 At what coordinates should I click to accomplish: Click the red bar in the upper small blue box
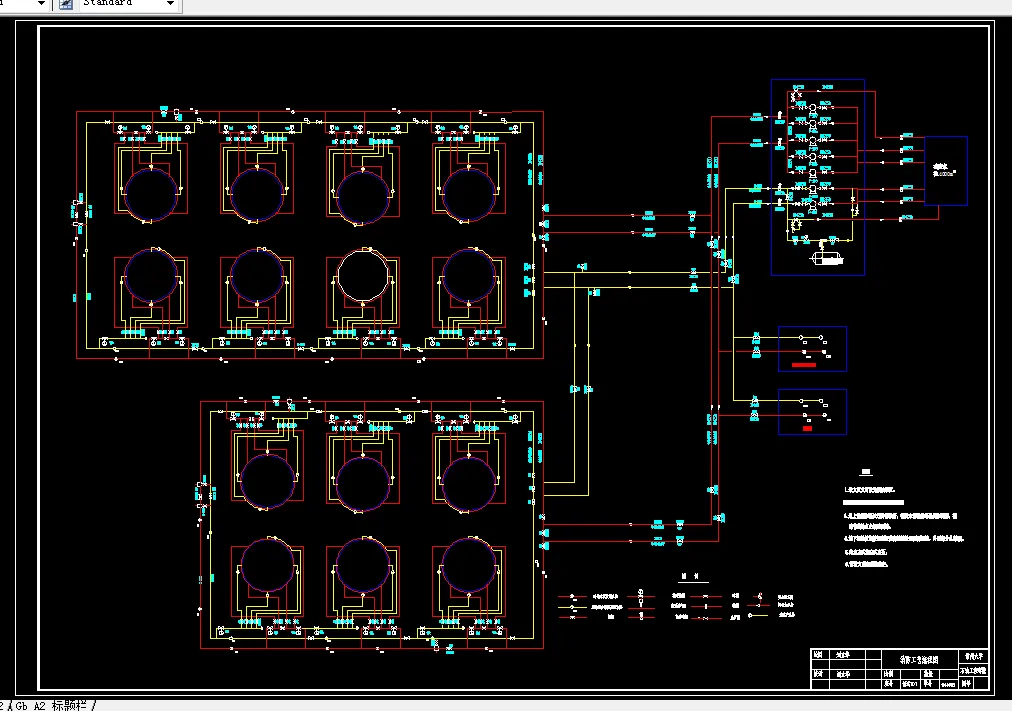(804, 365)
